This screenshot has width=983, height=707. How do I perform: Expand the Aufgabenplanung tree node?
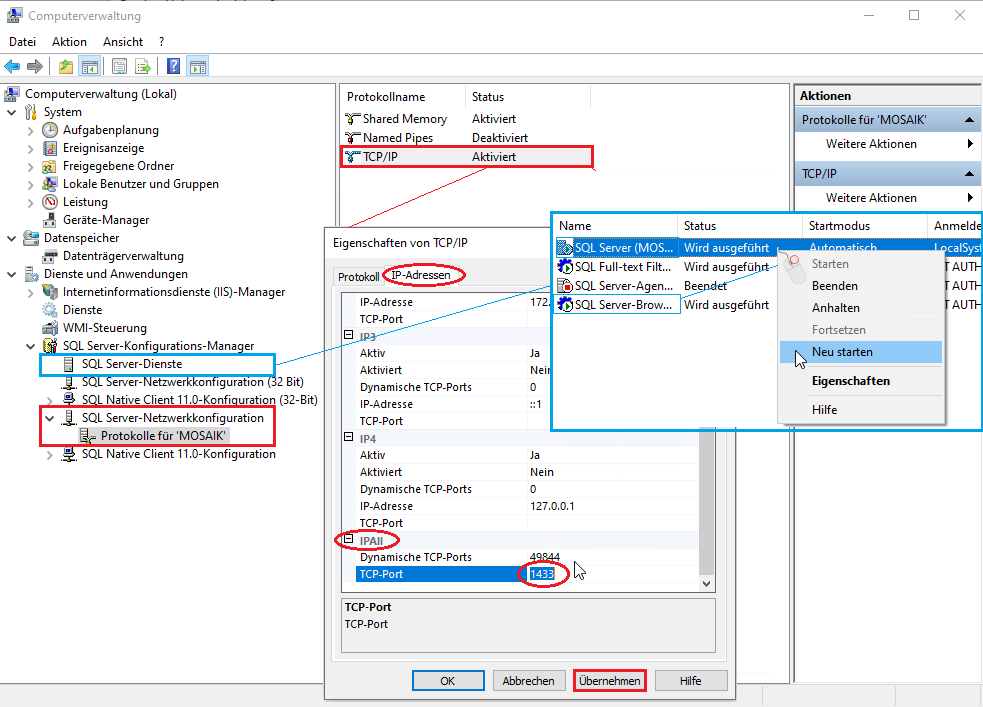[30, 130]
